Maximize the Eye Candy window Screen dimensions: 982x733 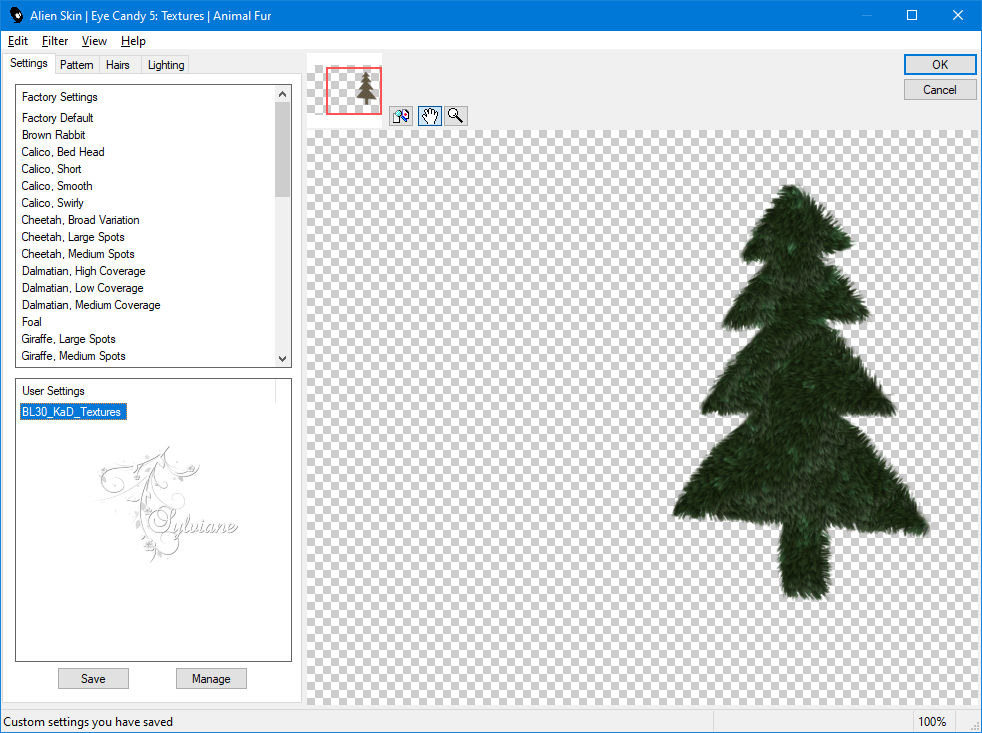(912, 15)
